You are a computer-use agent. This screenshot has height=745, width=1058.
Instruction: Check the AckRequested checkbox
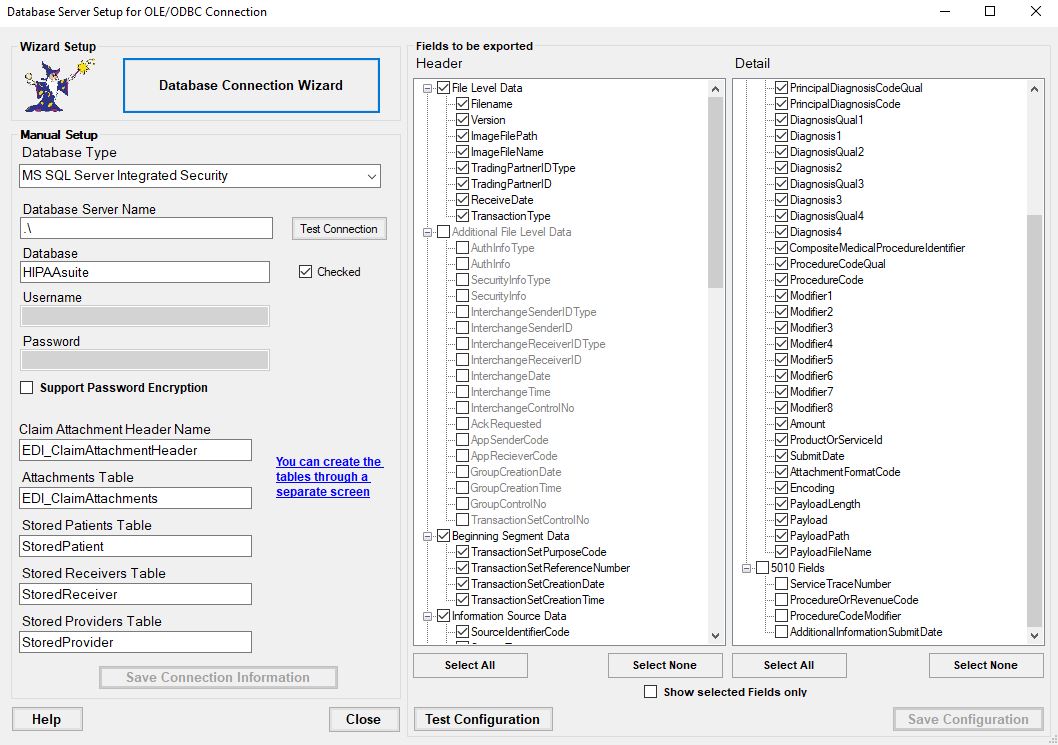pos(462,424)
